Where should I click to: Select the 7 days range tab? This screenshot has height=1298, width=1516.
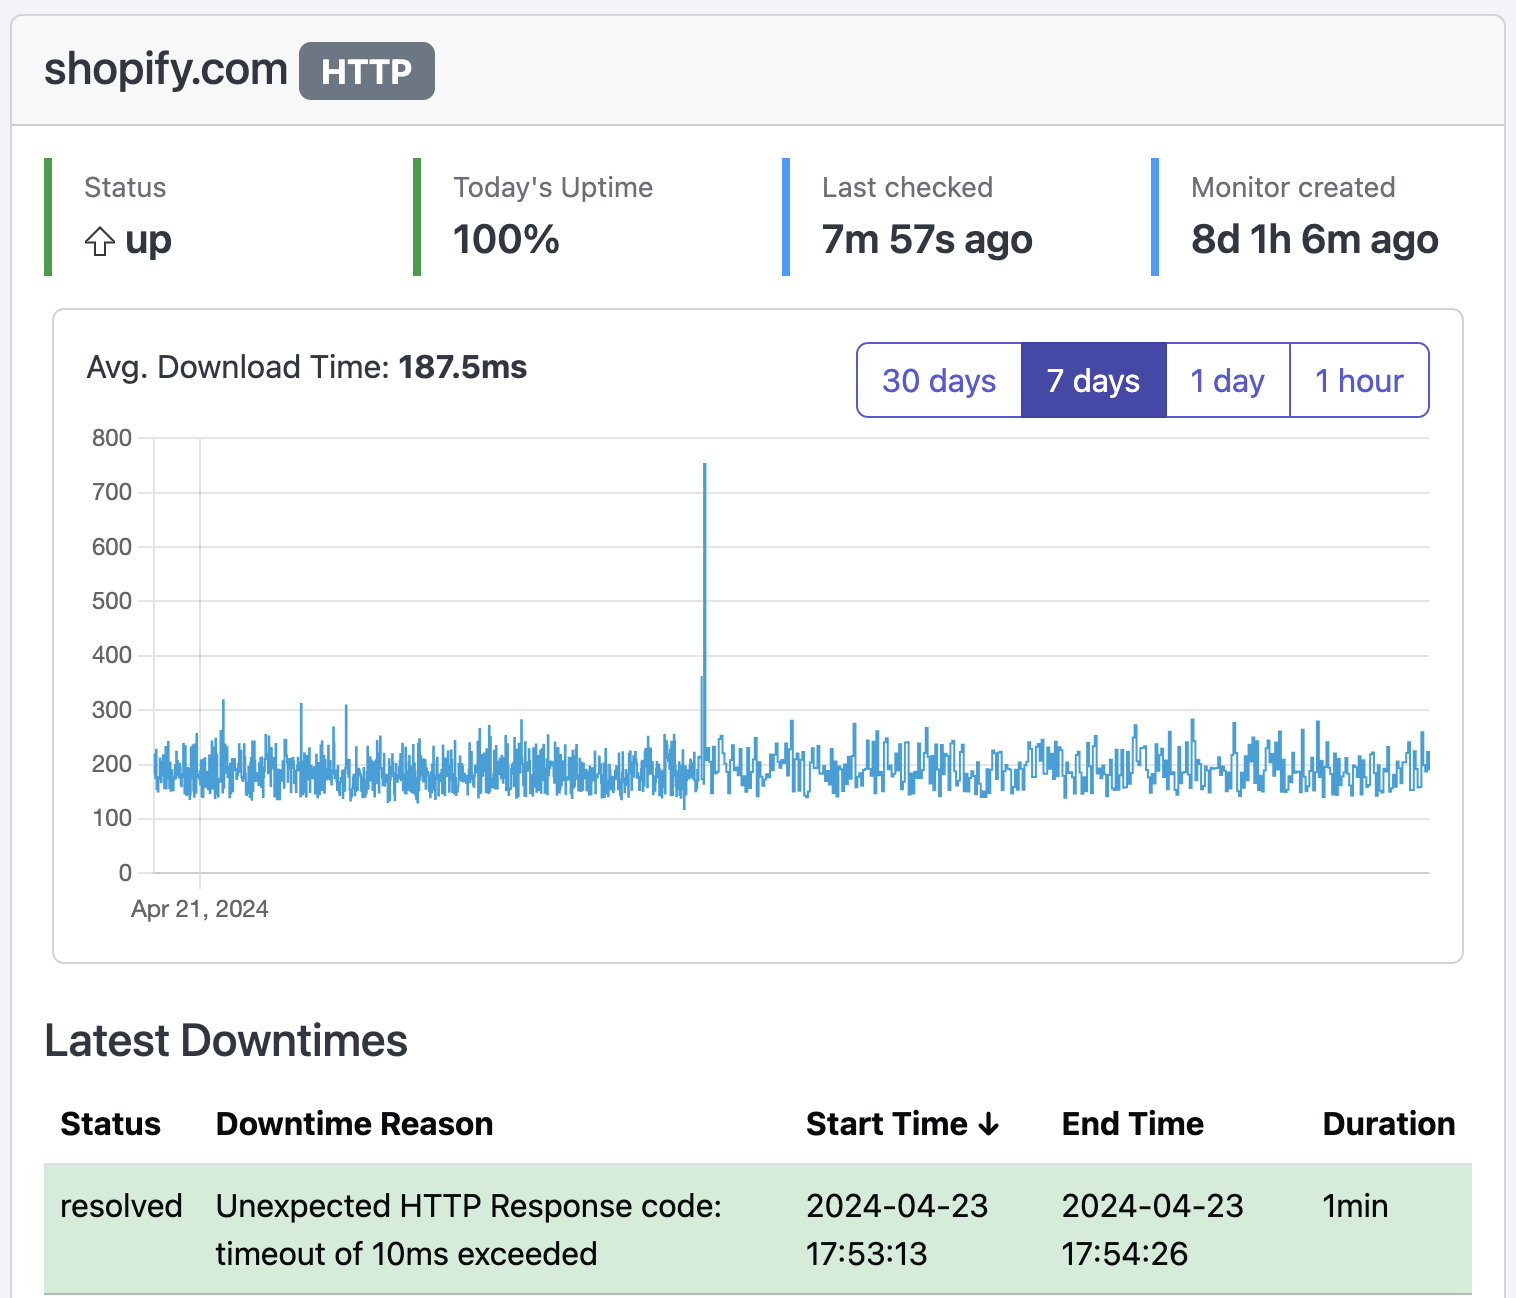[x=1093, y=380]
